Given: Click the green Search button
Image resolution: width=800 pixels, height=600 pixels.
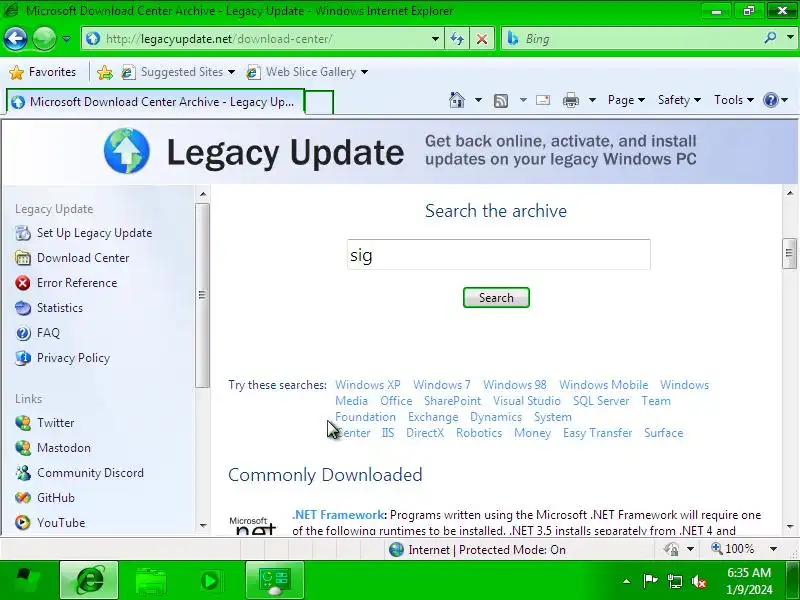Looking at the screenshot, I should click(x=496, y=297).
